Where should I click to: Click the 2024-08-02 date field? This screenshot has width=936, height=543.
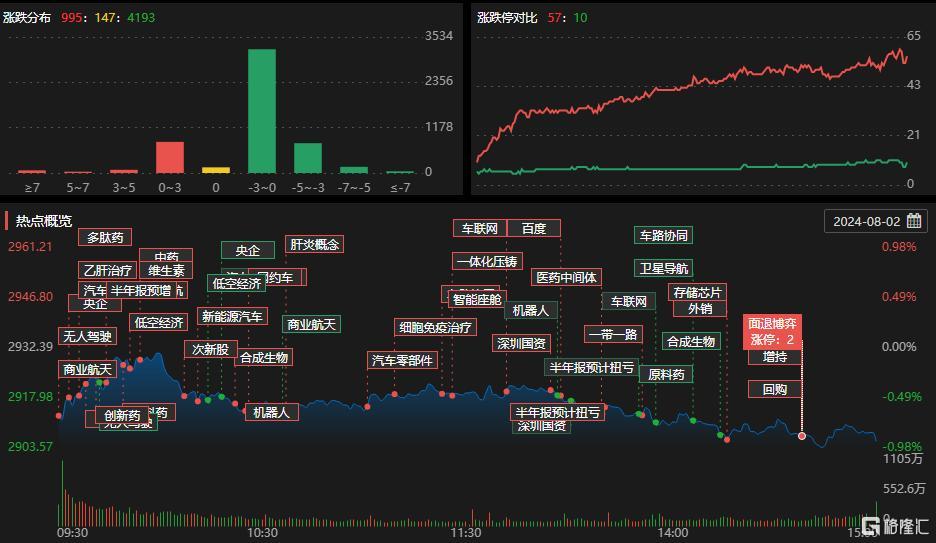click(876, 221)
